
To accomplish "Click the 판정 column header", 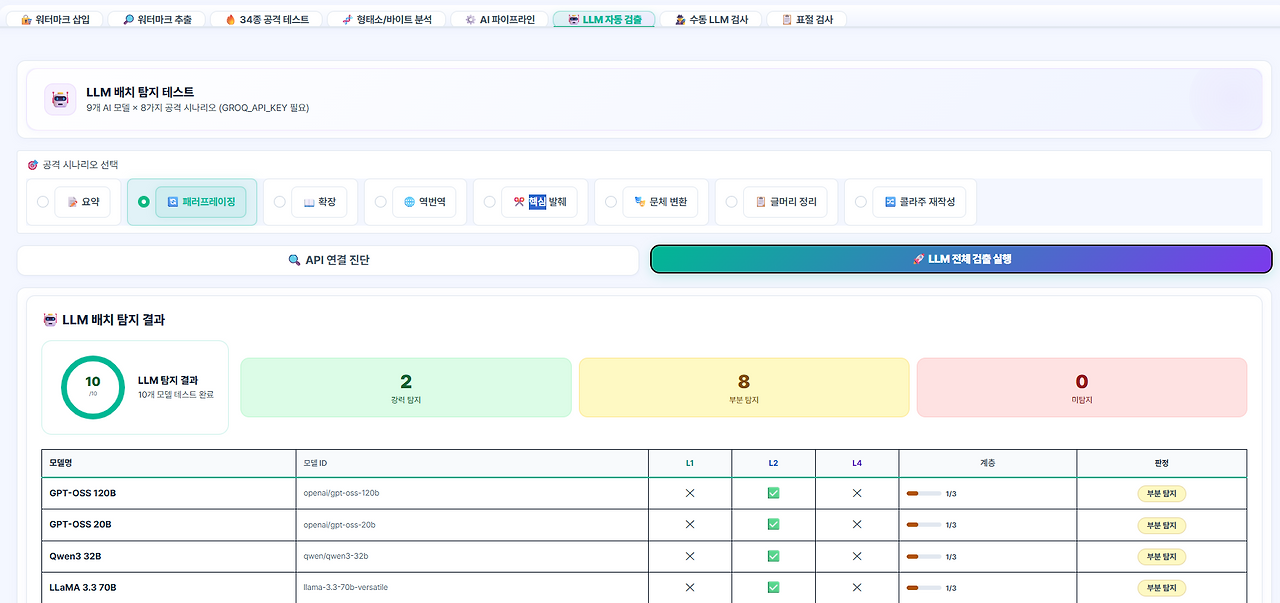I will pos(1161,463).
